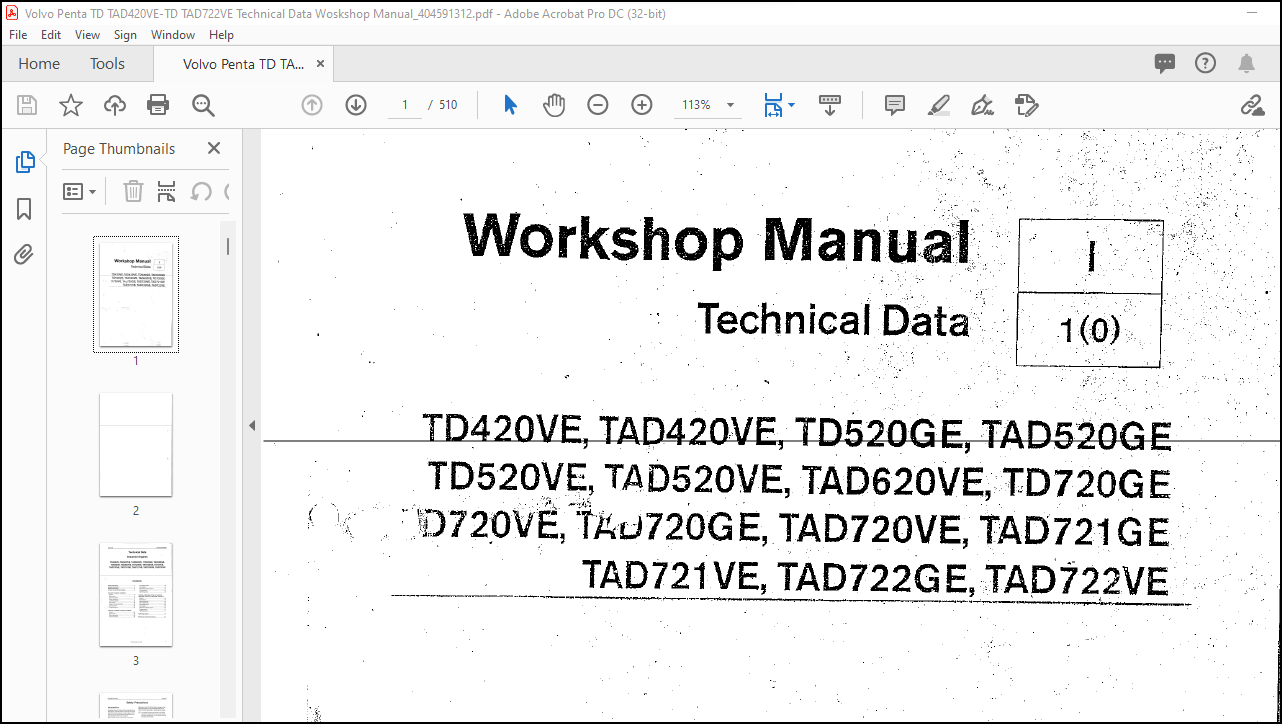
Task: Select the Volvo Penta document tab
Action: click(243, 63)
